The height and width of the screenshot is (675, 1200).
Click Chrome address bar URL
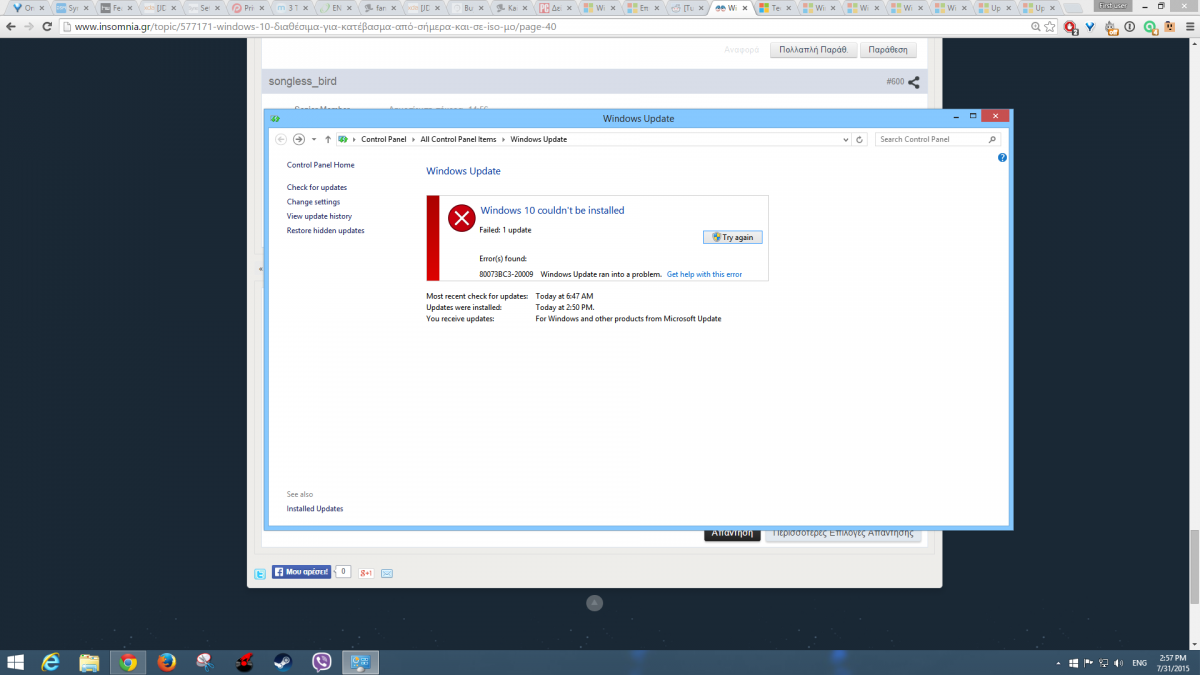point(315,27)
